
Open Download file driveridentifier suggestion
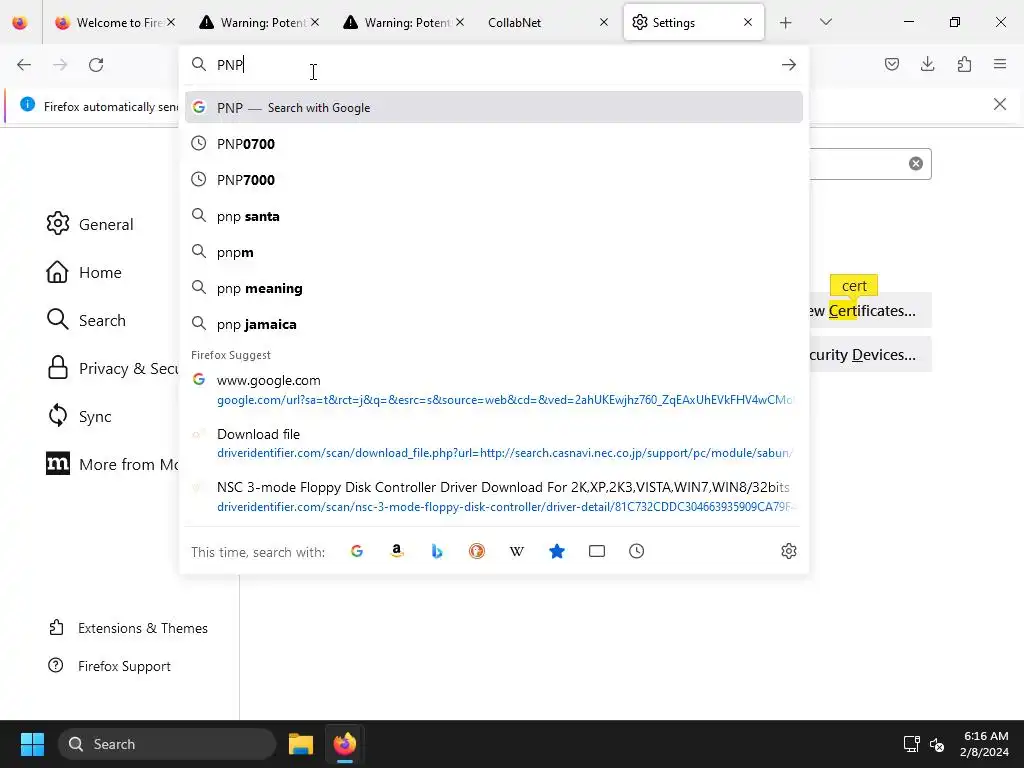tap(494, 443)
